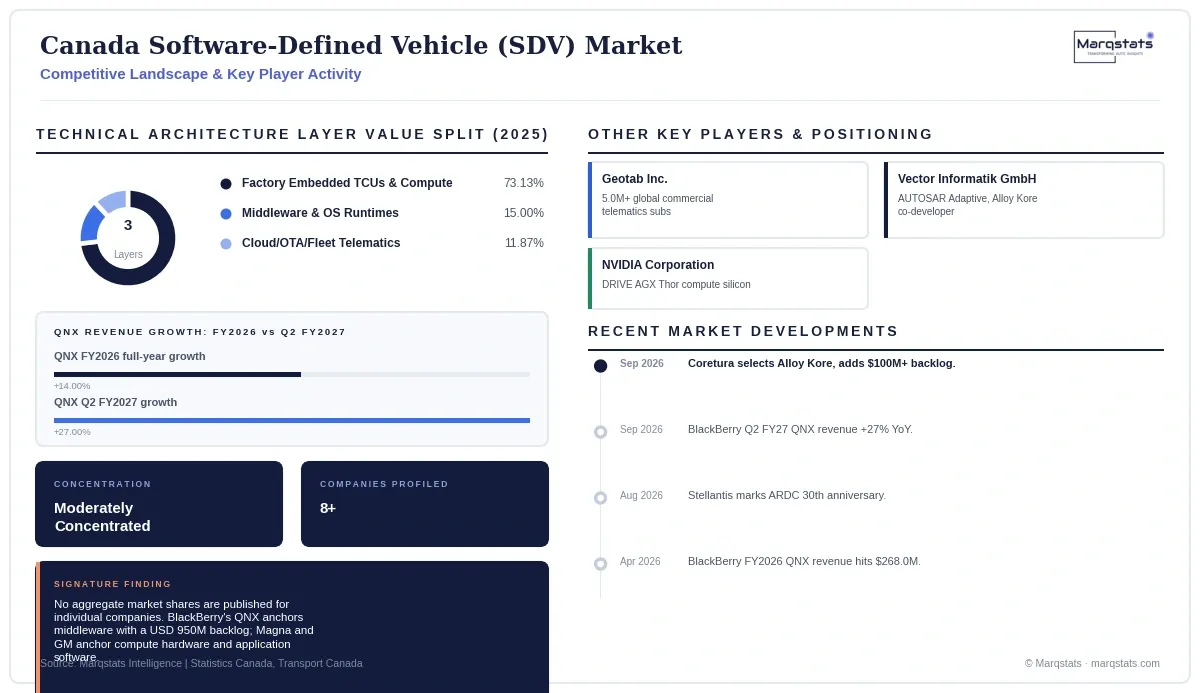This screenshot has height=693, width=1200.
Task: Click the Other Key Players & Positioning heading
Action: coord(760,134)
